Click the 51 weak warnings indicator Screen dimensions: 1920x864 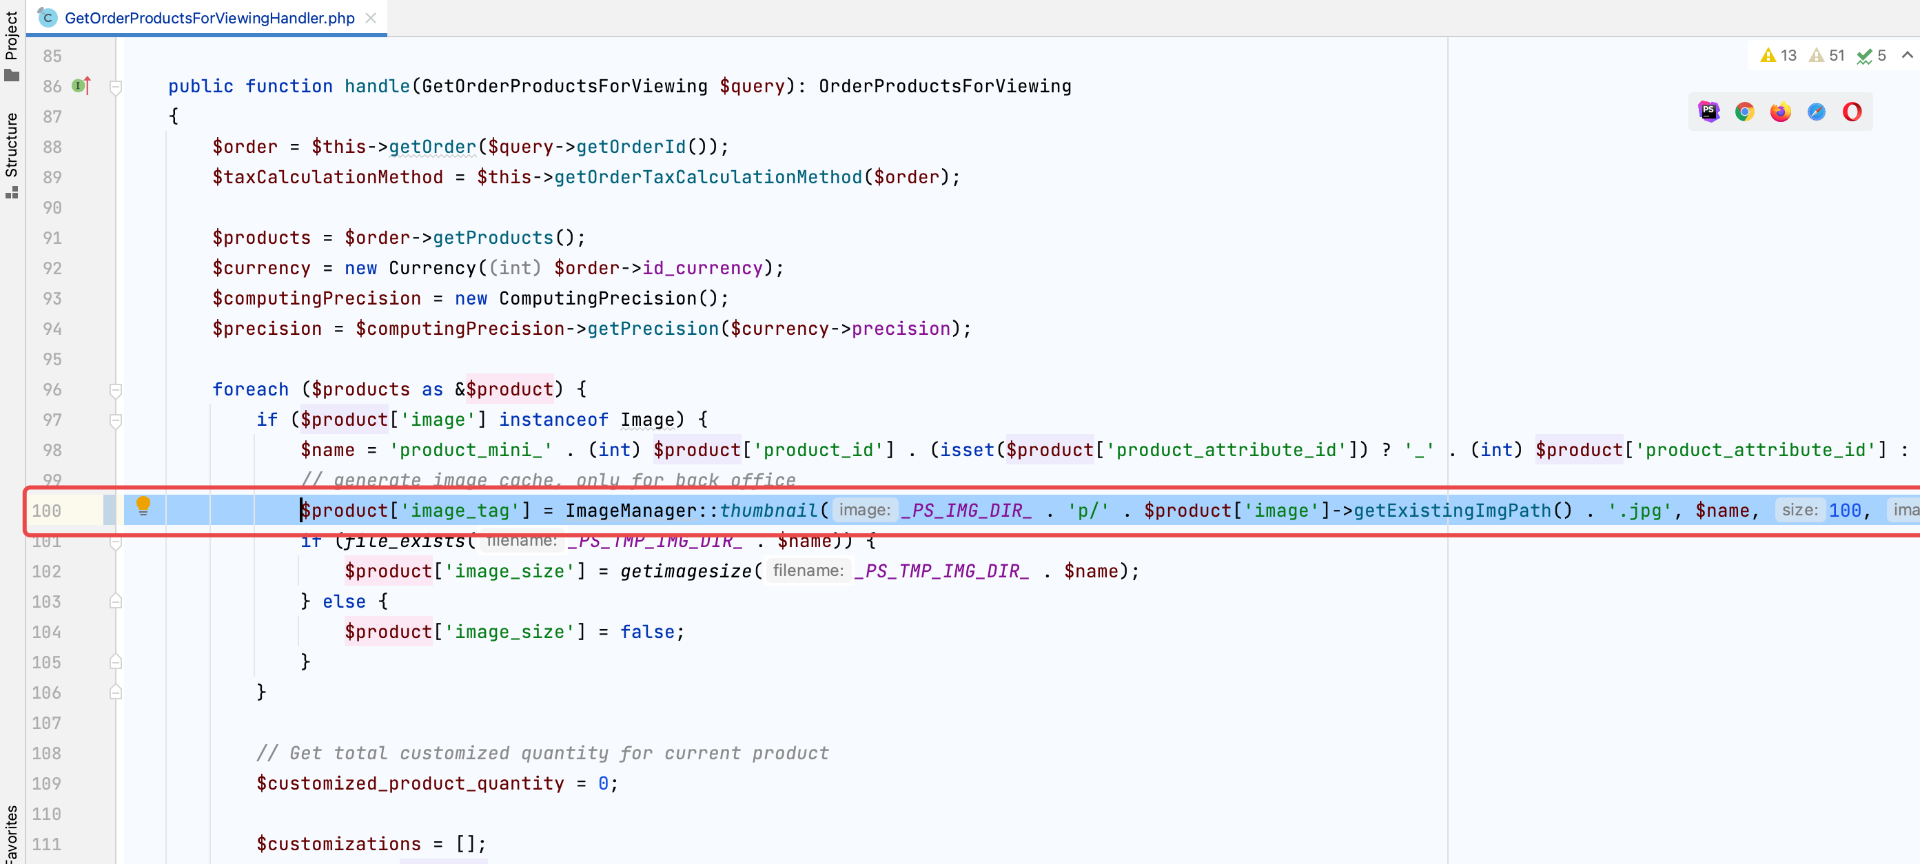click(x=1827, y=56)
